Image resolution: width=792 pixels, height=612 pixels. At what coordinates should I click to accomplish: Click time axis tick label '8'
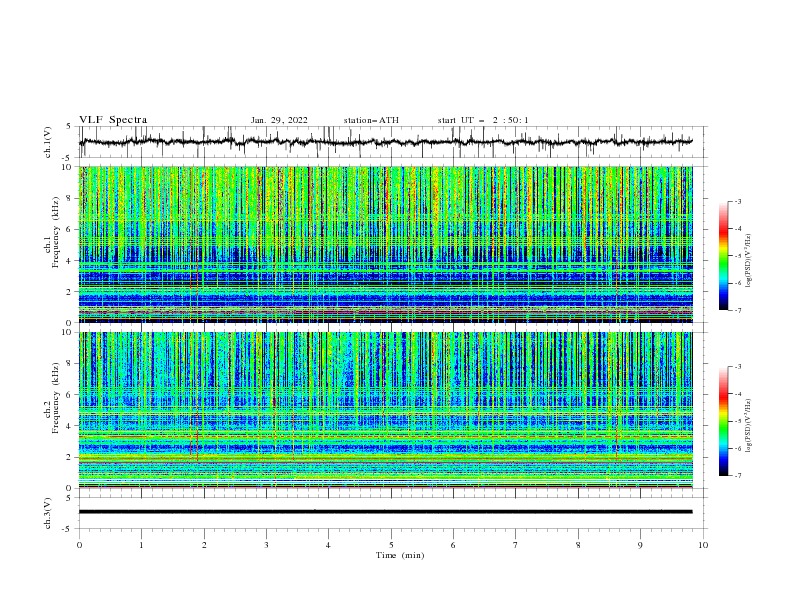578,545
